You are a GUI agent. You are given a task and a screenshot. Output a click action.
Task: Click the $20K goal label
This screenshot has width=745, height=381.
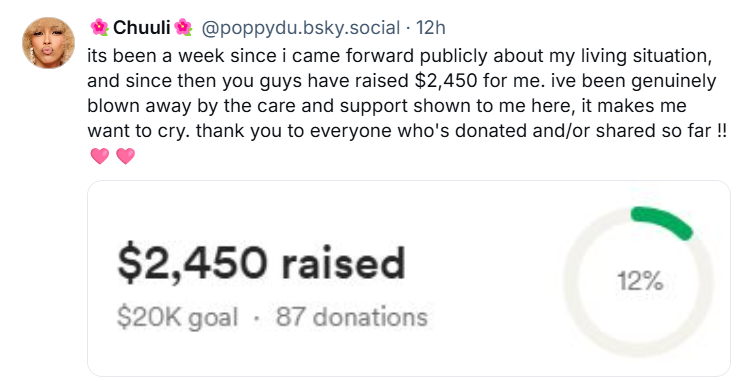click(x=177, y=317)
